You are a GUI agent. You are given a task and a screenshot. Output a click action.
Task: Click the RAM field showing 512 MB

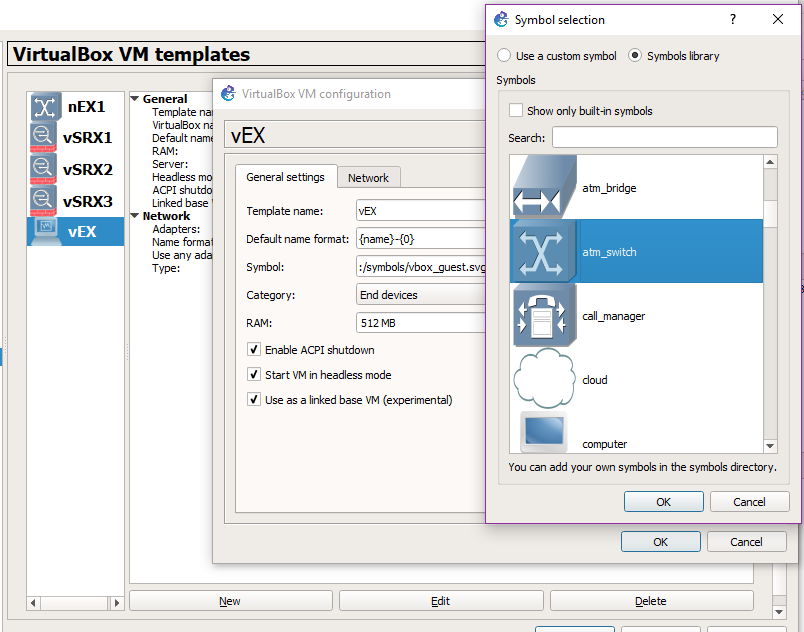[420, 323]
